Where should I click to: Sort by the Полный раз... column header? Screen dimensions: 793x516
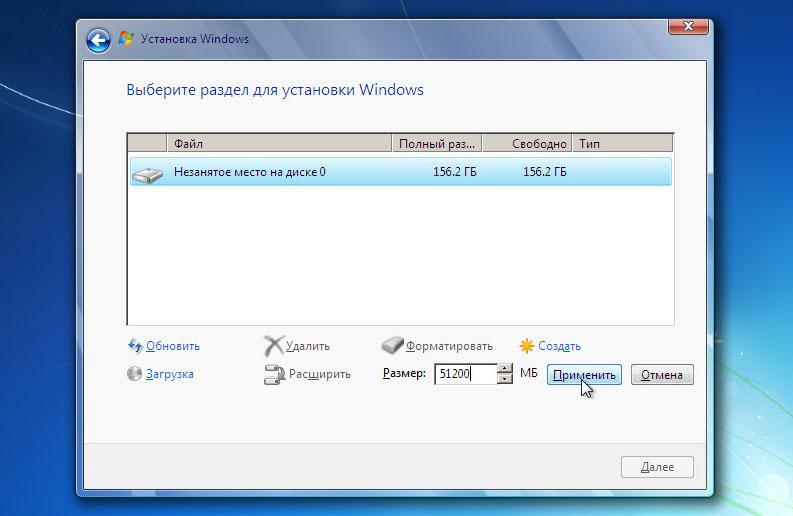point(437,144)
